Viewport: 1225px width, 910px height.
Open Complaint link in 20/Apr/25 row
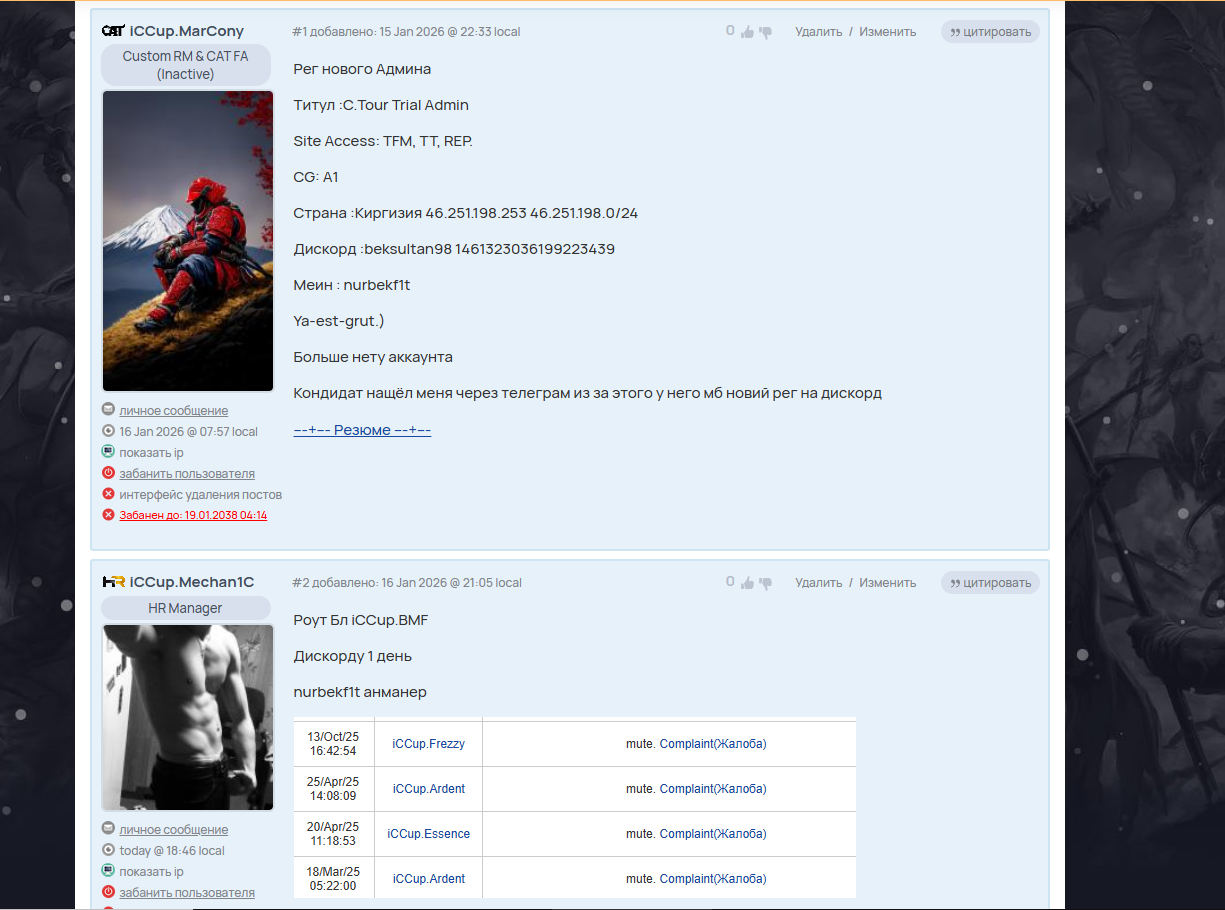pyautogui.click(x=713, y=834)
